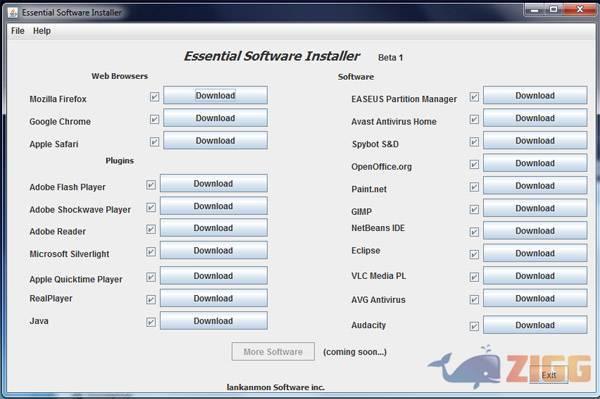Viewport: 600px width, 399px height.
Task: Toggle the Microsoft Silverlight checkbox
Action: click(151, 252)
